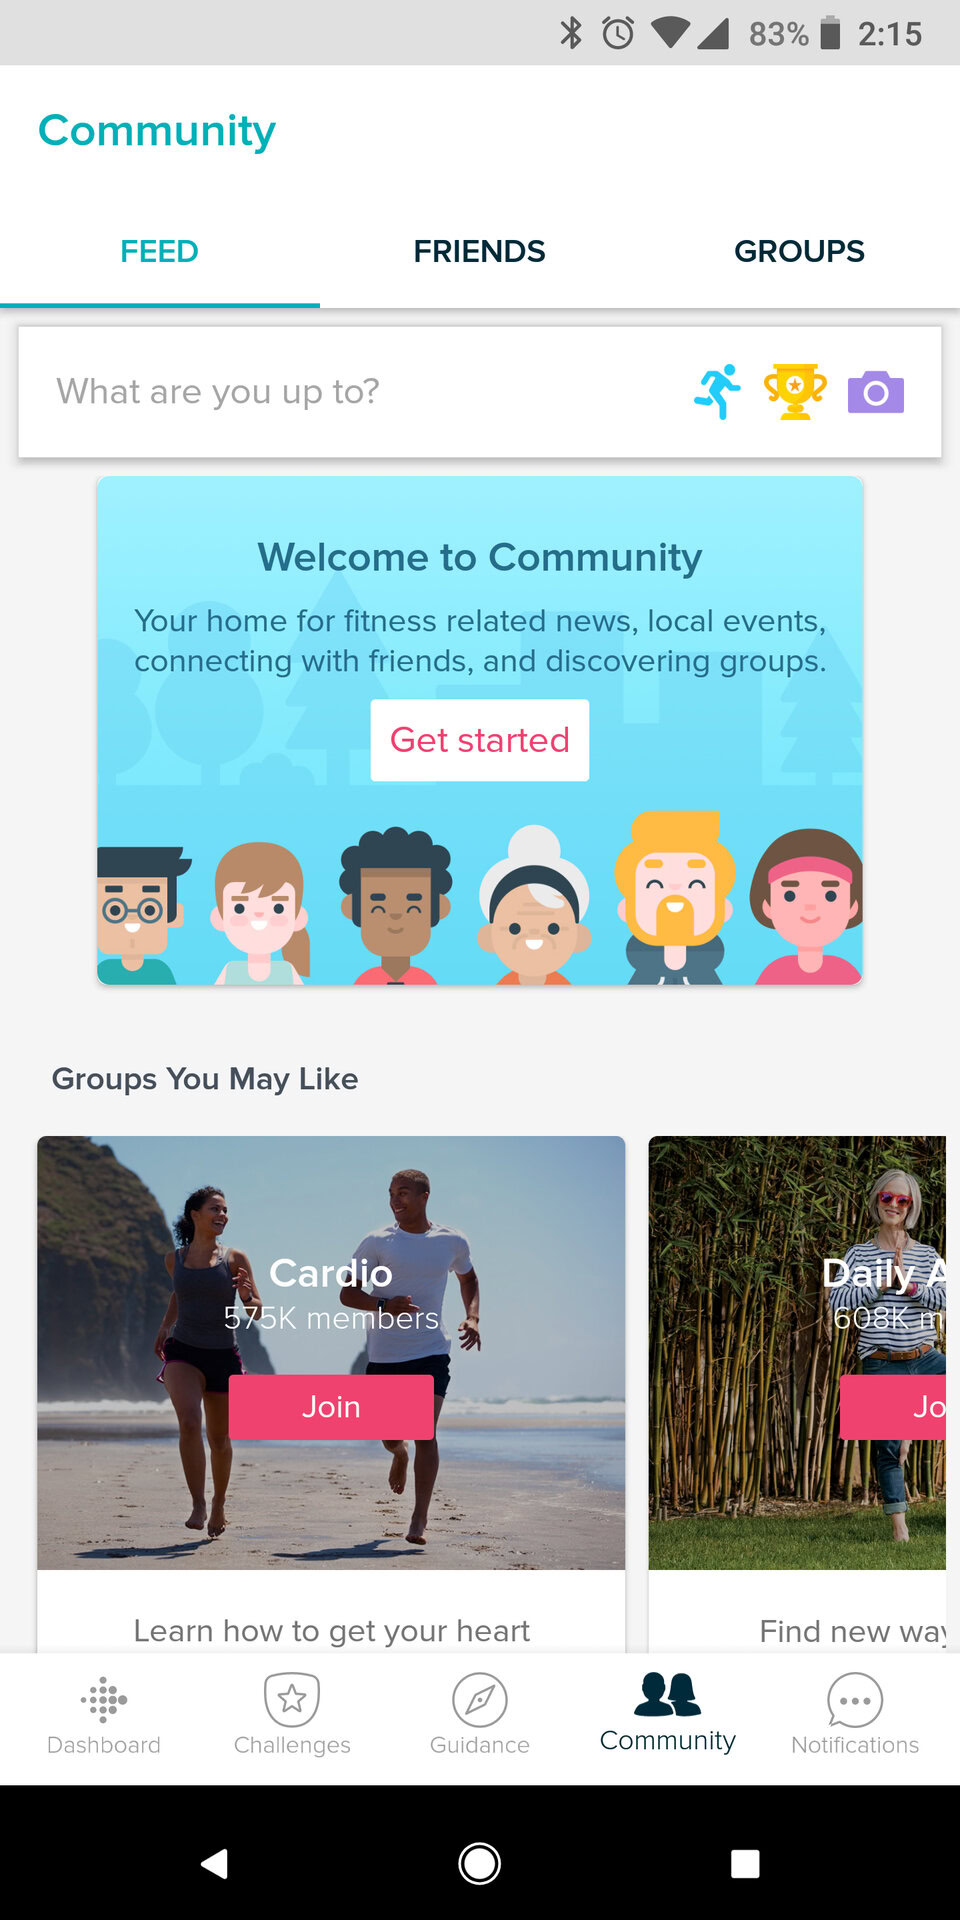This screenshot has height=1920, width=960.
Task: Open Guidance compass icon
Action: click(x=480, y=1700)
